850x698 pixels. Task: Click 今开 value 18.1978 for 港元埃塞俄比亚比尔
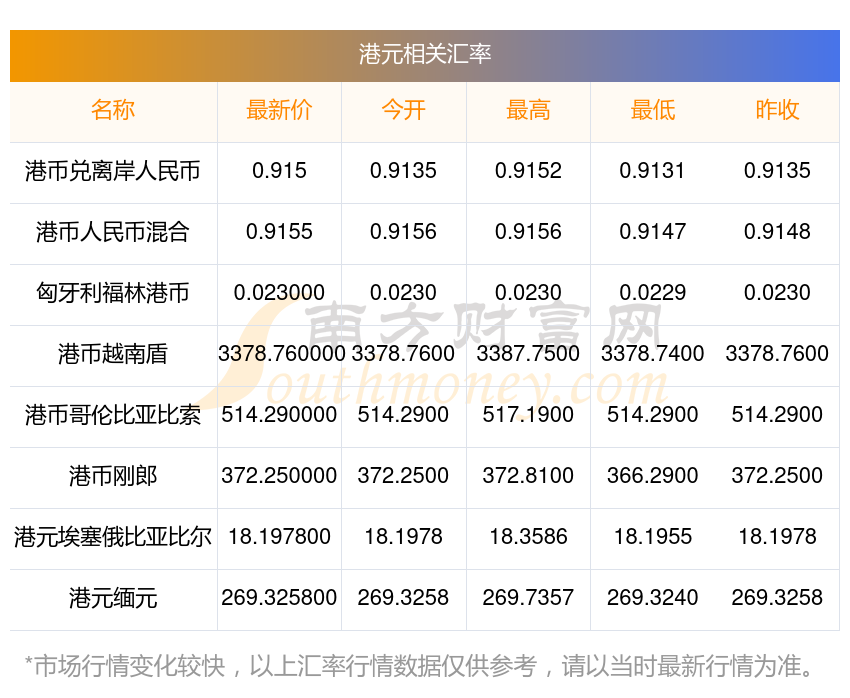tap(403, 537)
